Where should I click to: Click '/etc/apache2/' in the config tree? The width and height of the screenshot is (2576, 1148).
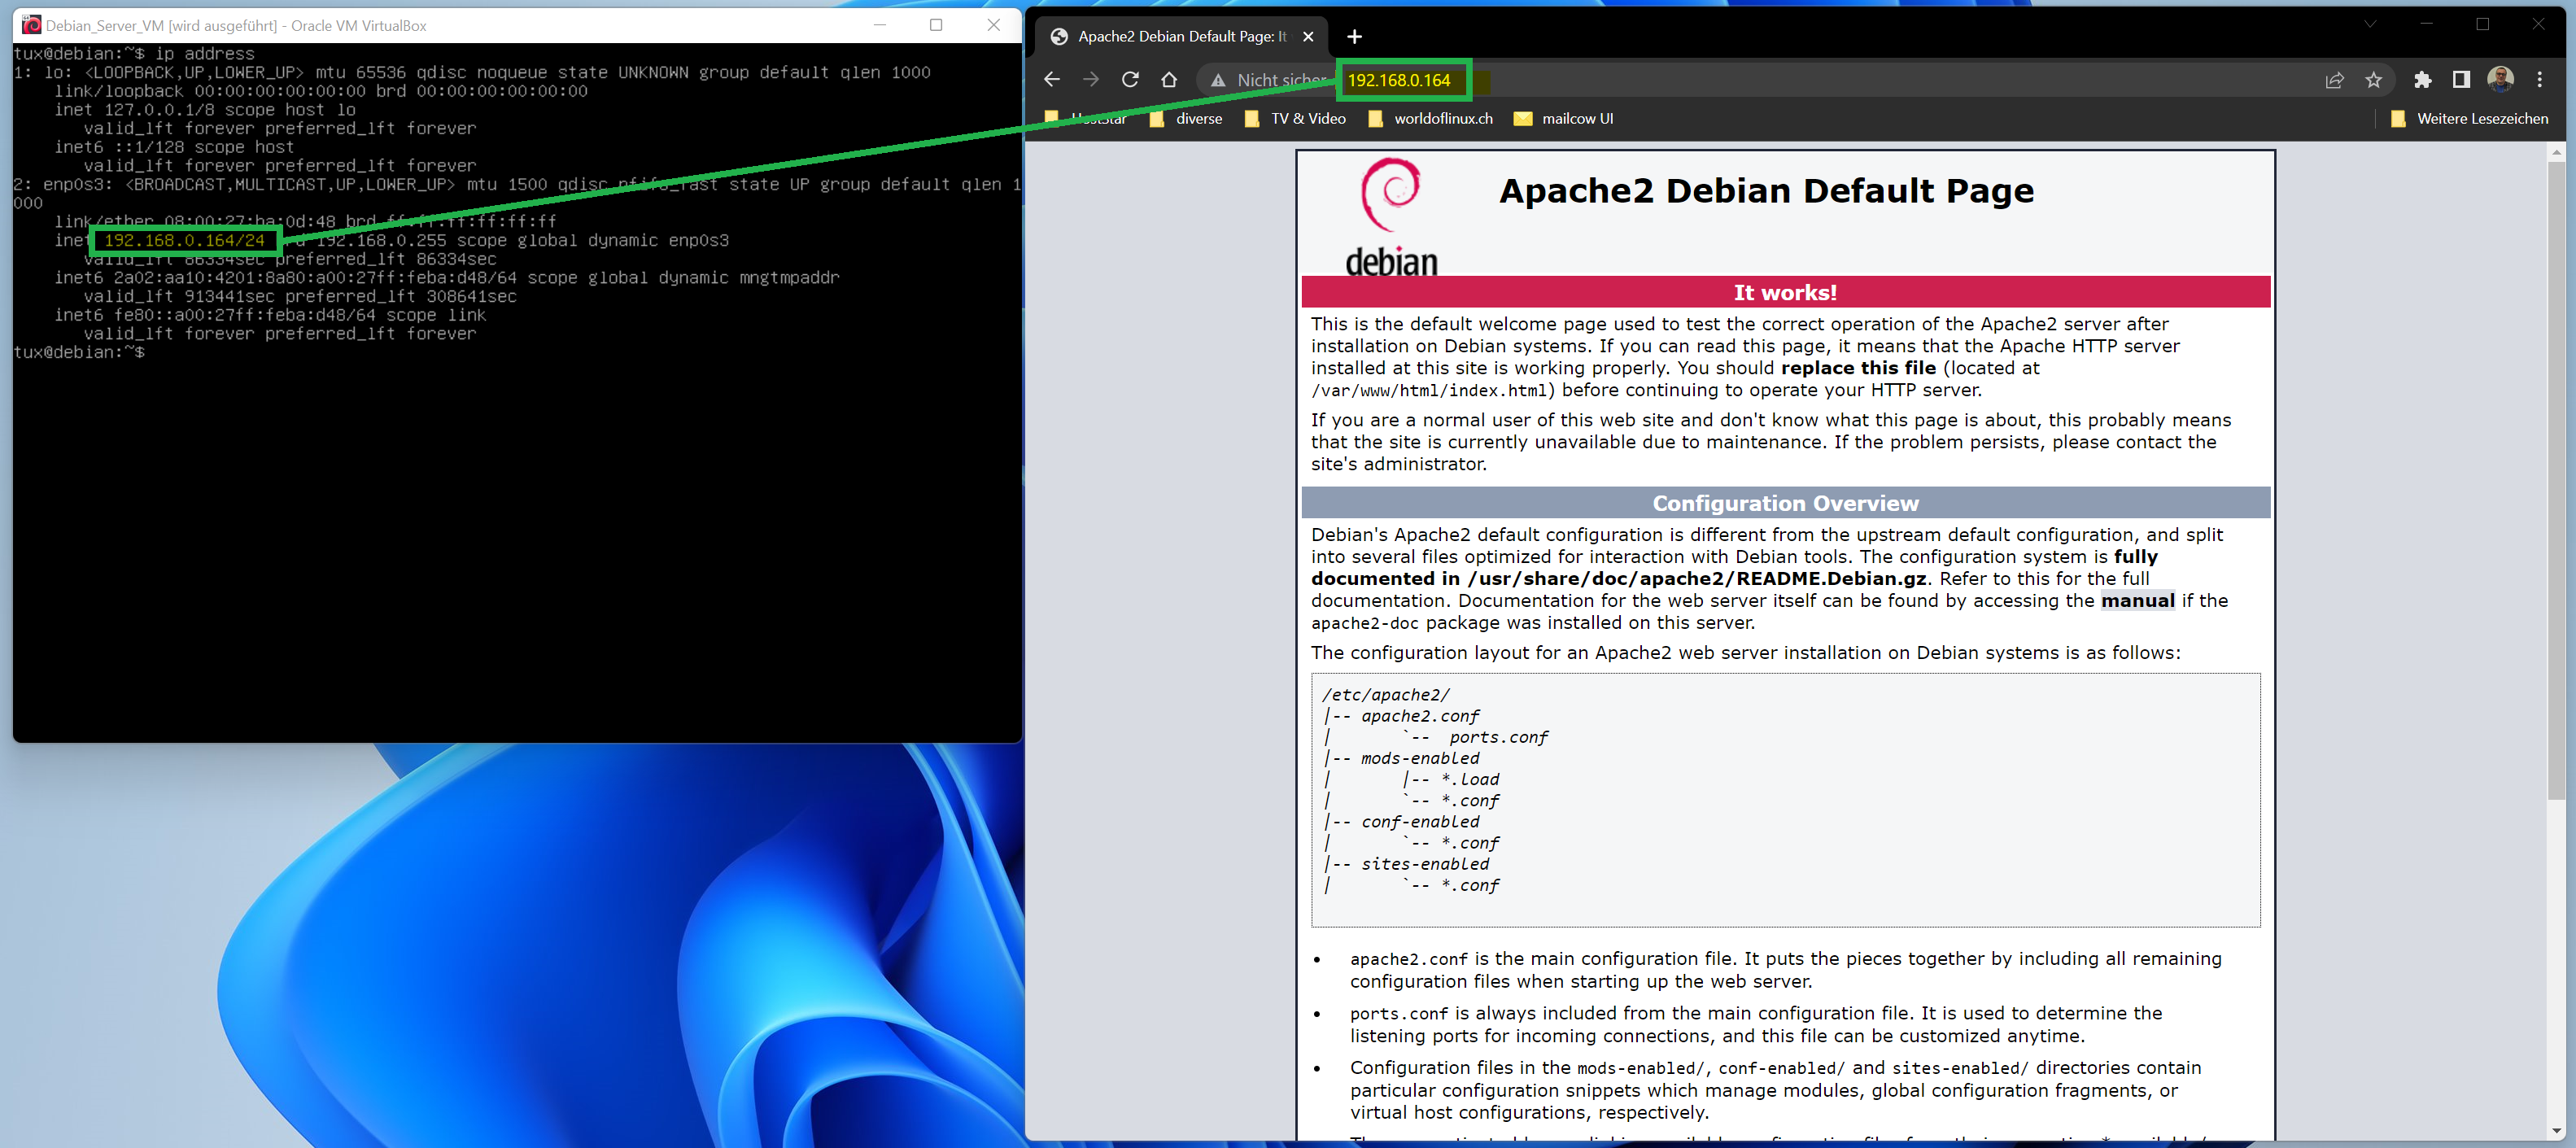coord(1385,695)
